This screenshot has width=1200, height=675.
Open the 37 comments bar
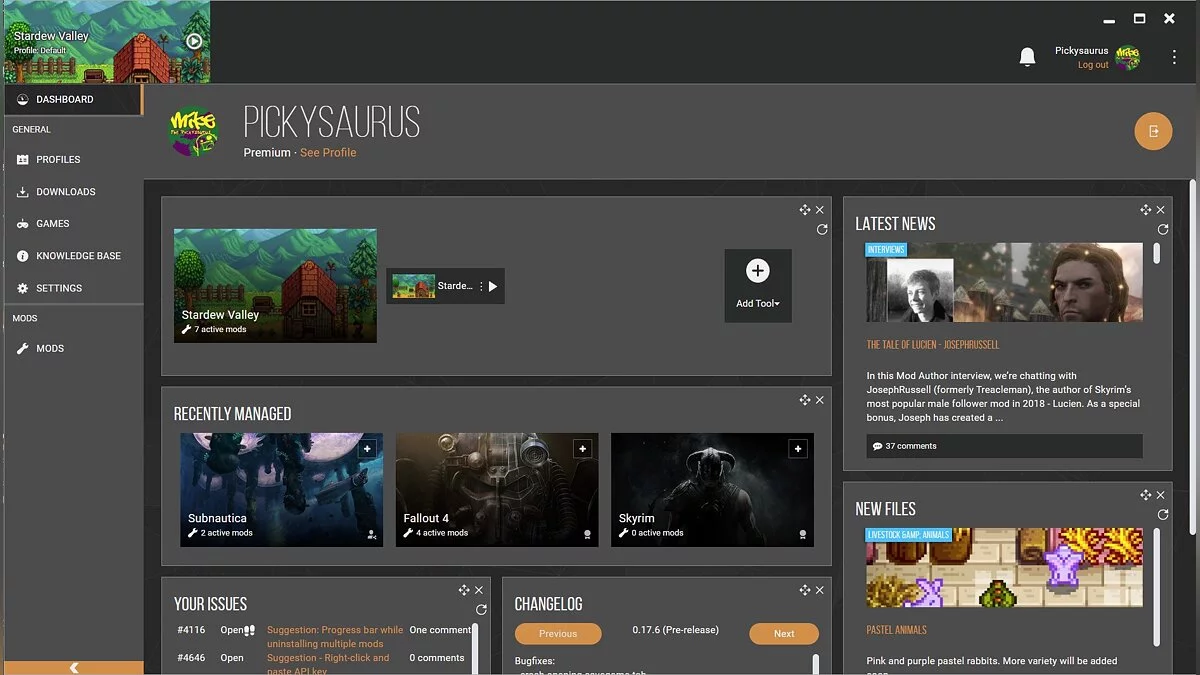click(x=1004, y=446)
